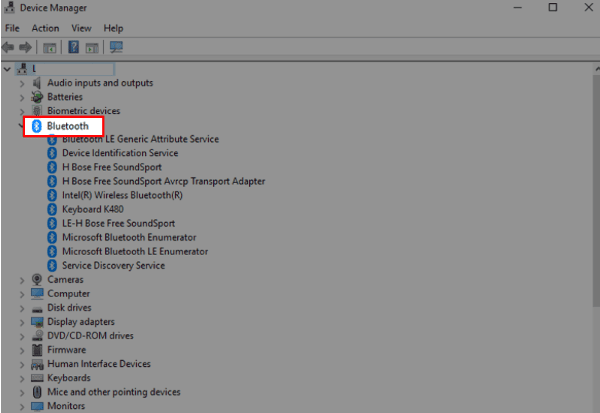Open the Action menu
This screenshot has height=413, width=600.
click(45, 28)
